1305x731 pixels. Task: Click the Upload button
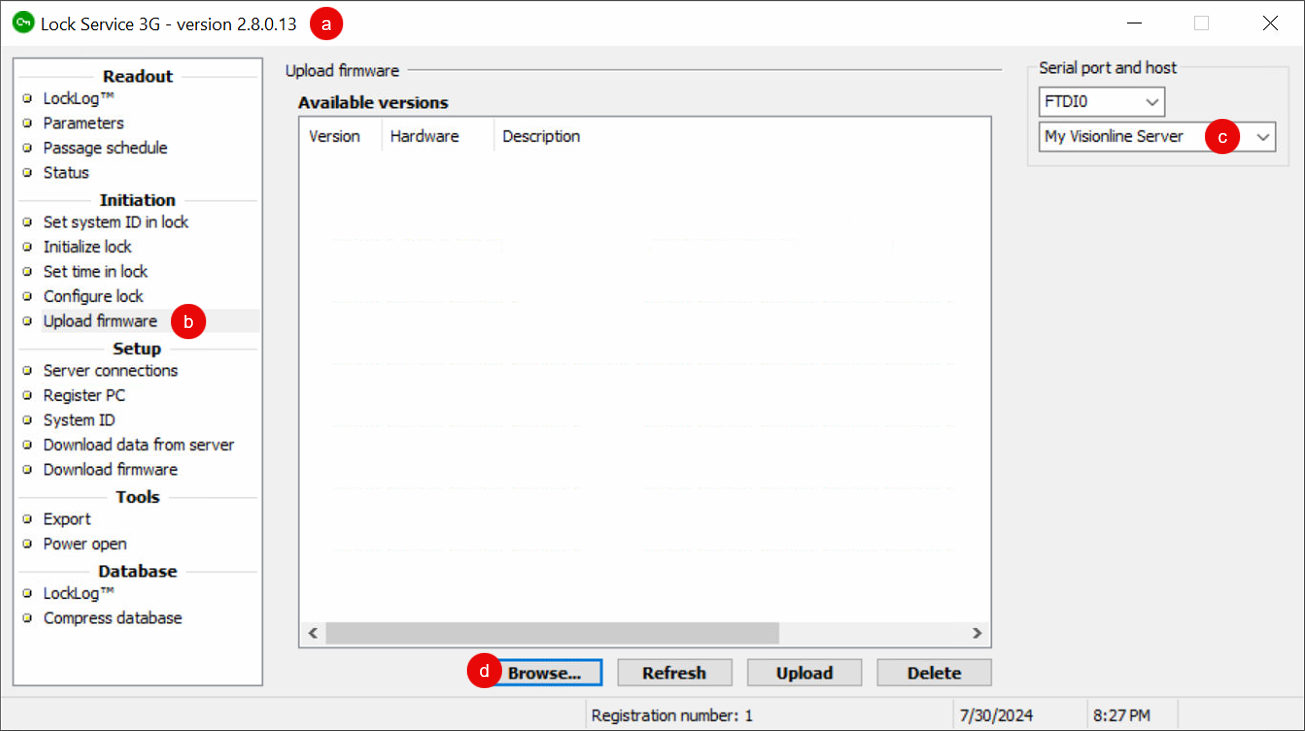[804, 673]
